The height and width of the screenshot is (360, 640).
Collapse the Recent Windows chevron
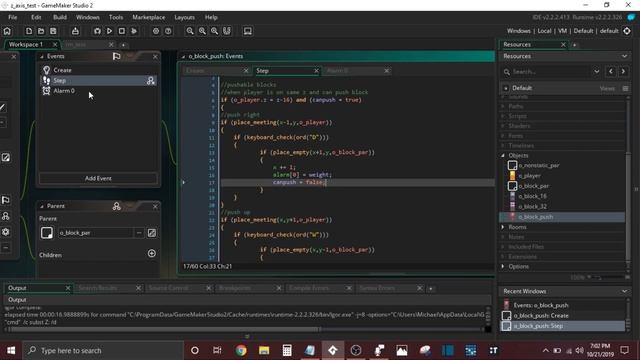(x=624, y=291)
